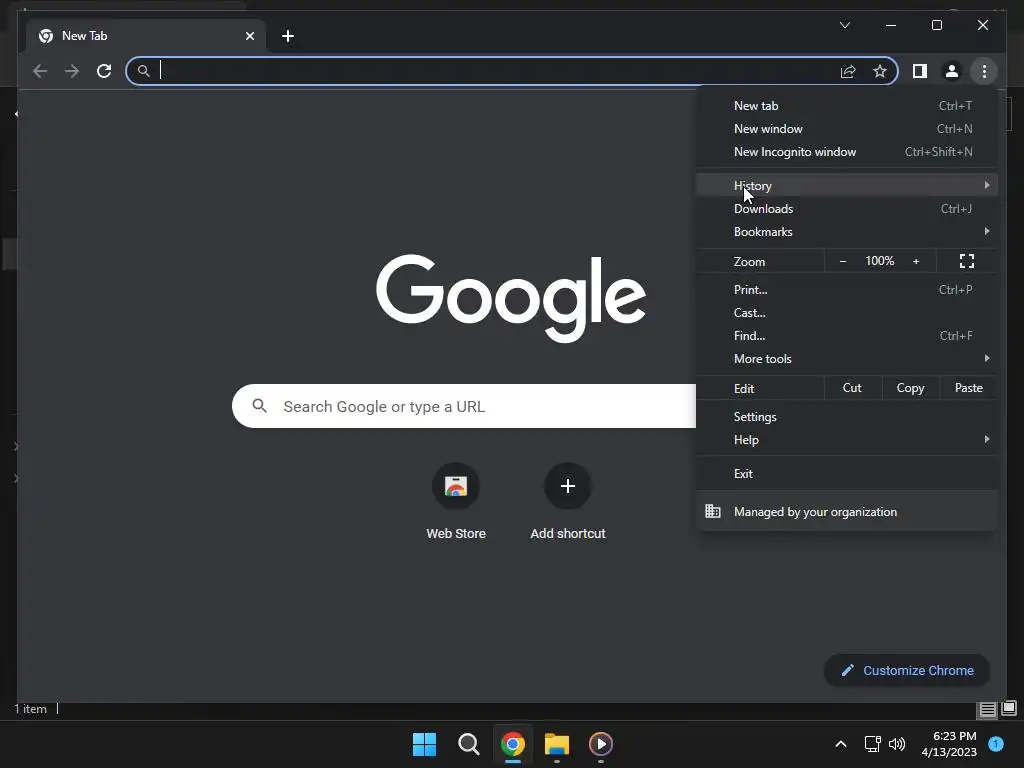
Task: Click the volume speaker tray icon
Action: coord(897,744)
